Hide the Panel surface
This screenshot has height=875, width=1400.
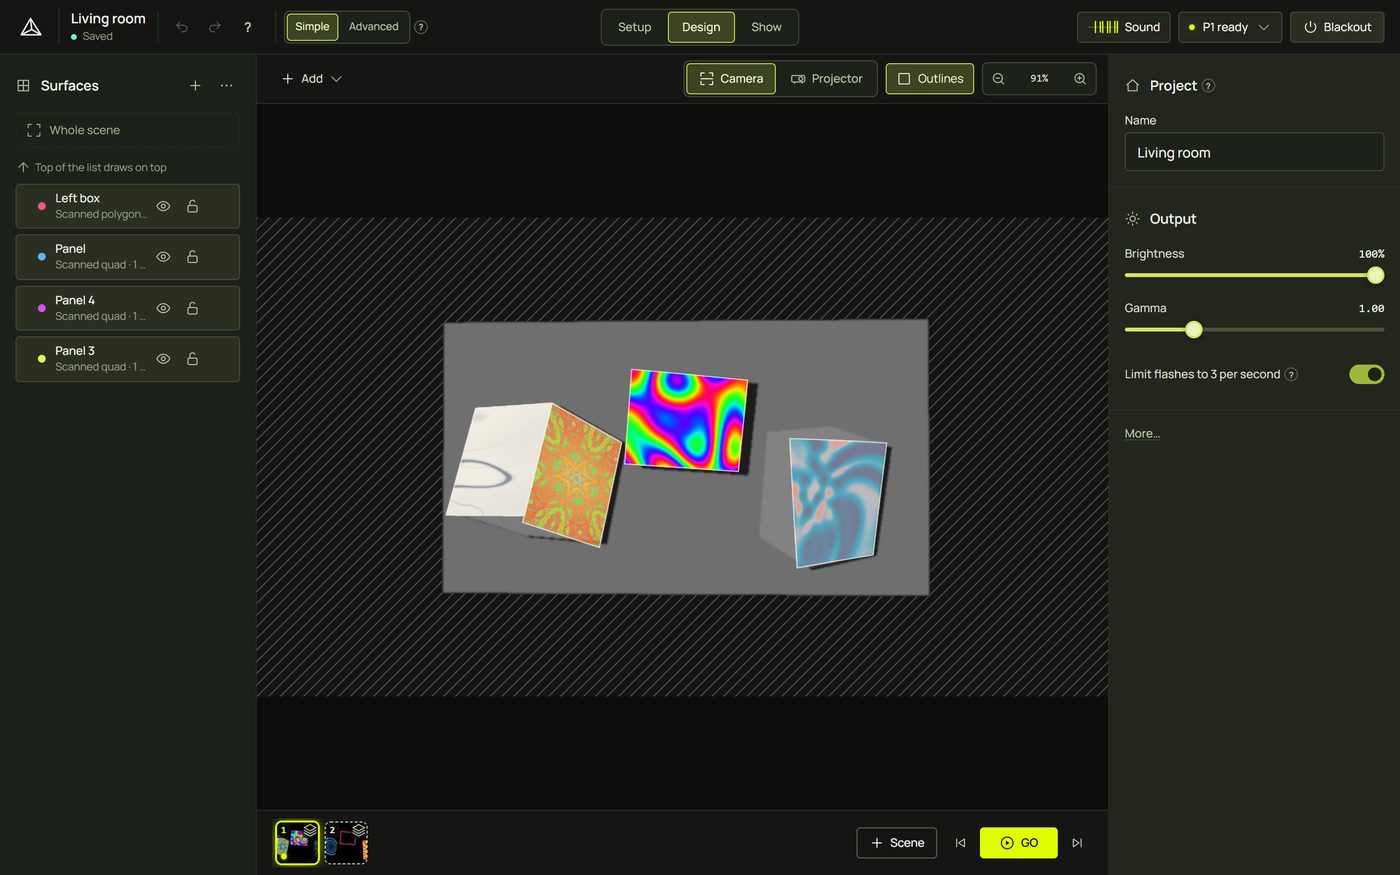coord(163,257)
